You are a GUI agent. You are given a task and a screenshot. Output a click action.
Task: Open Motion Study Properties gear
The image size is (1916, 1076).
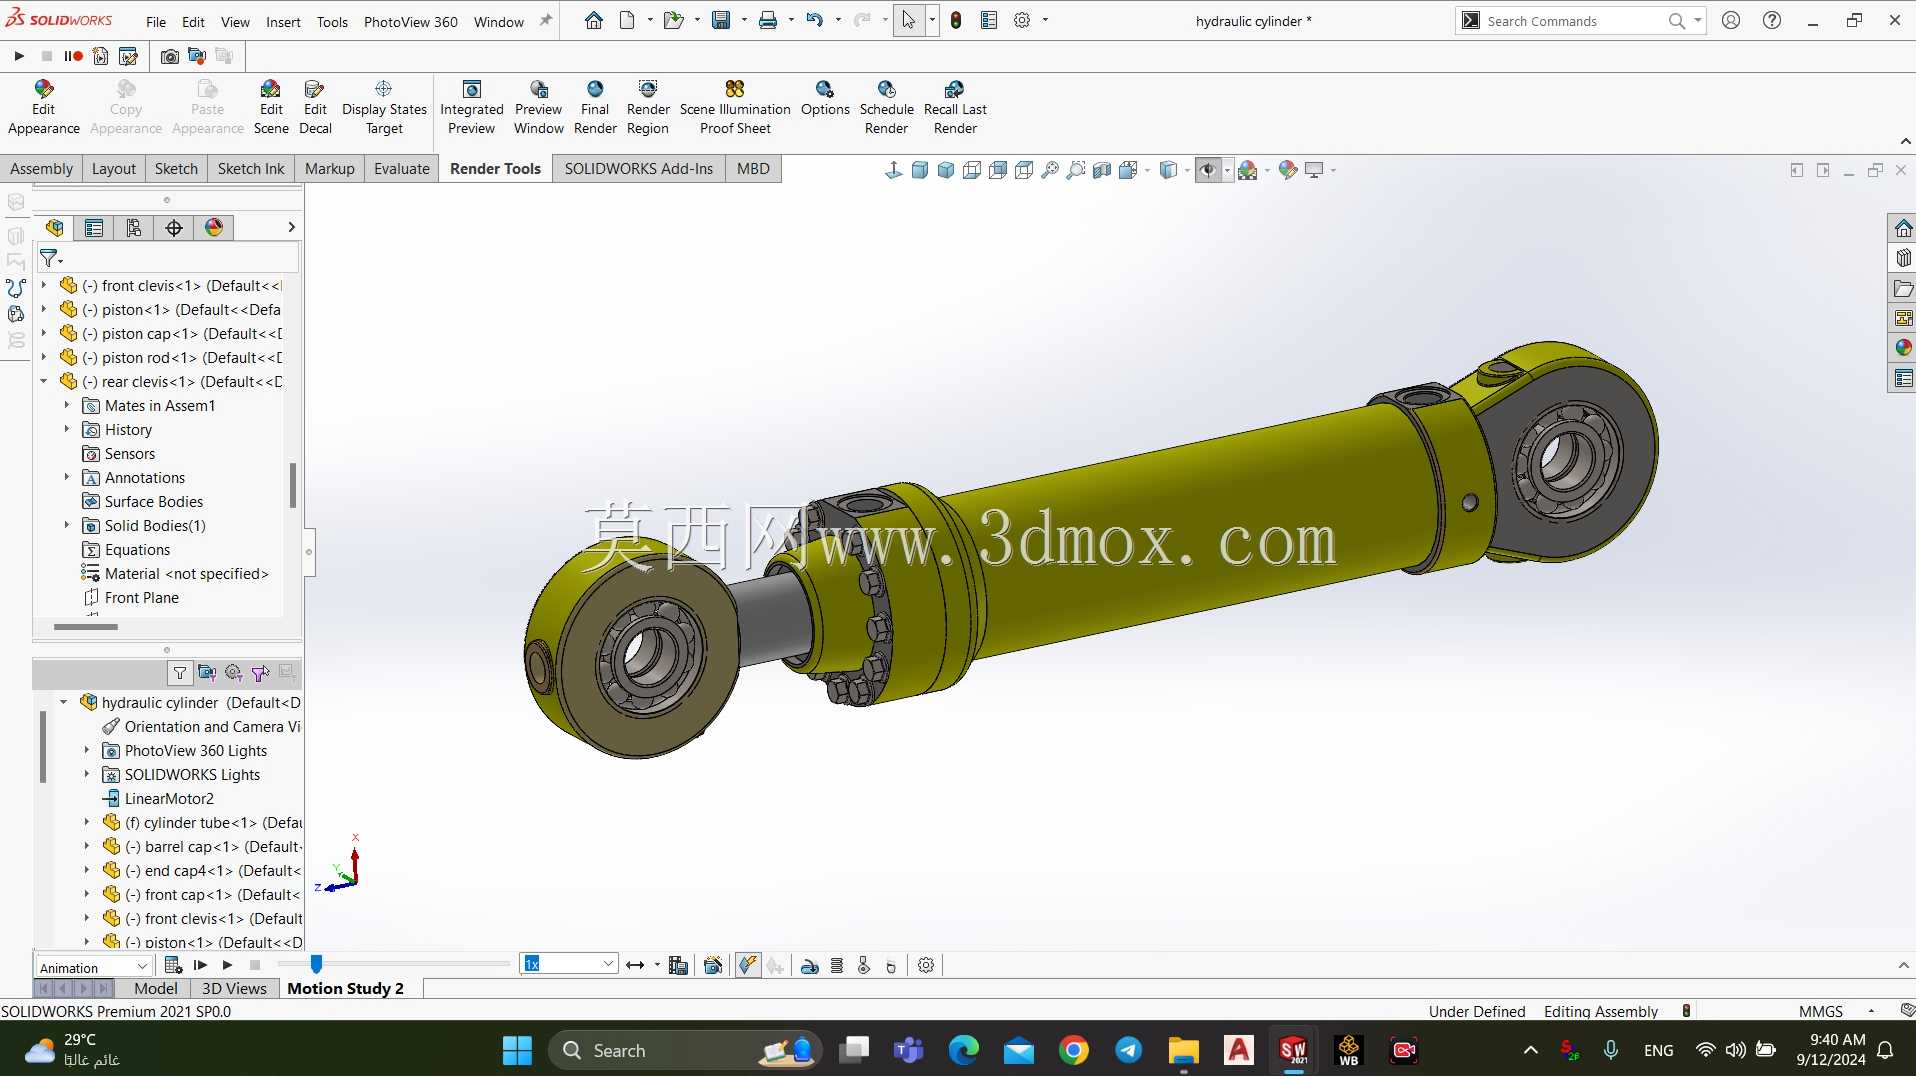pos(926,965)
